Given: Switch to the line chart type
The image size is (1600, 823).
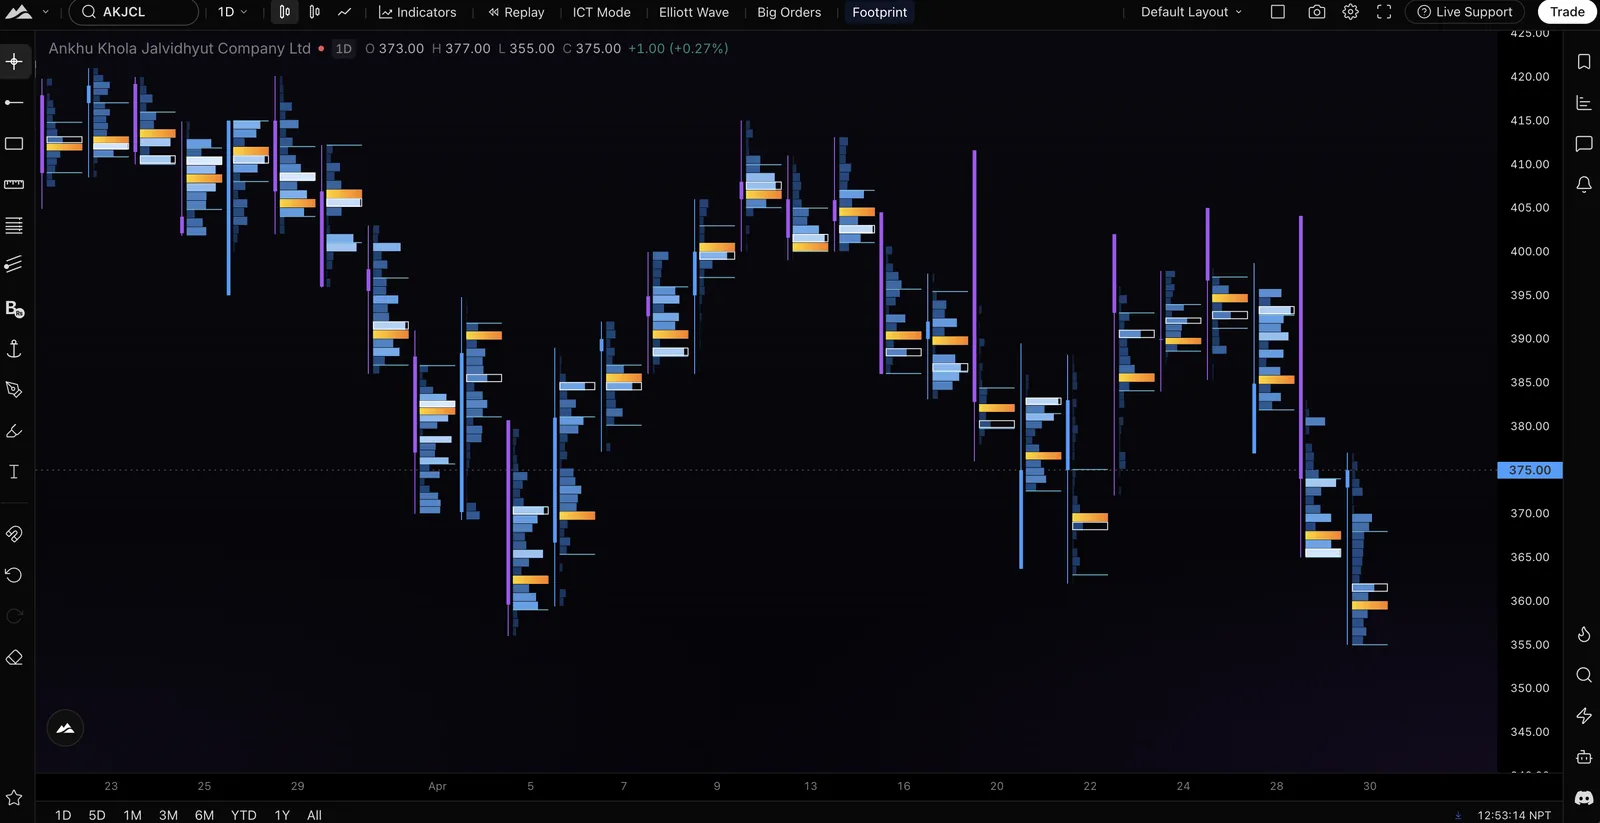Looking at the screenshot, I should coord(344,12).
